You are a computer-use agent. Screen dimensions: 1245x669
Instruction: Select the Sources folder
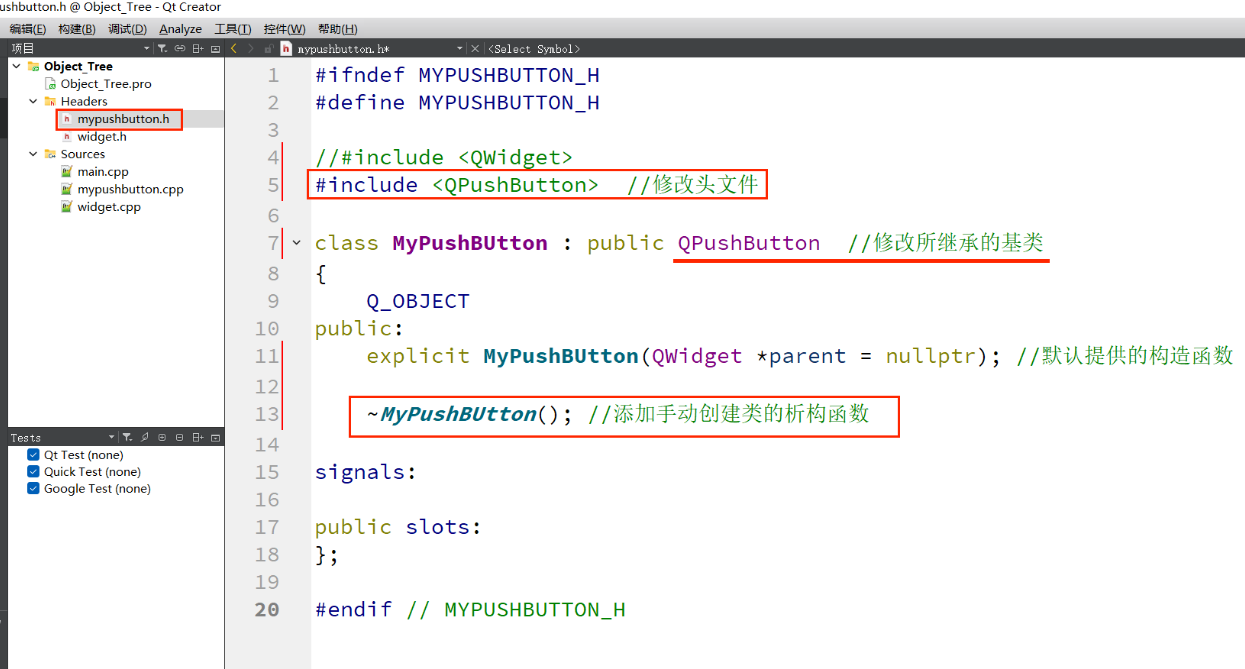83,154
